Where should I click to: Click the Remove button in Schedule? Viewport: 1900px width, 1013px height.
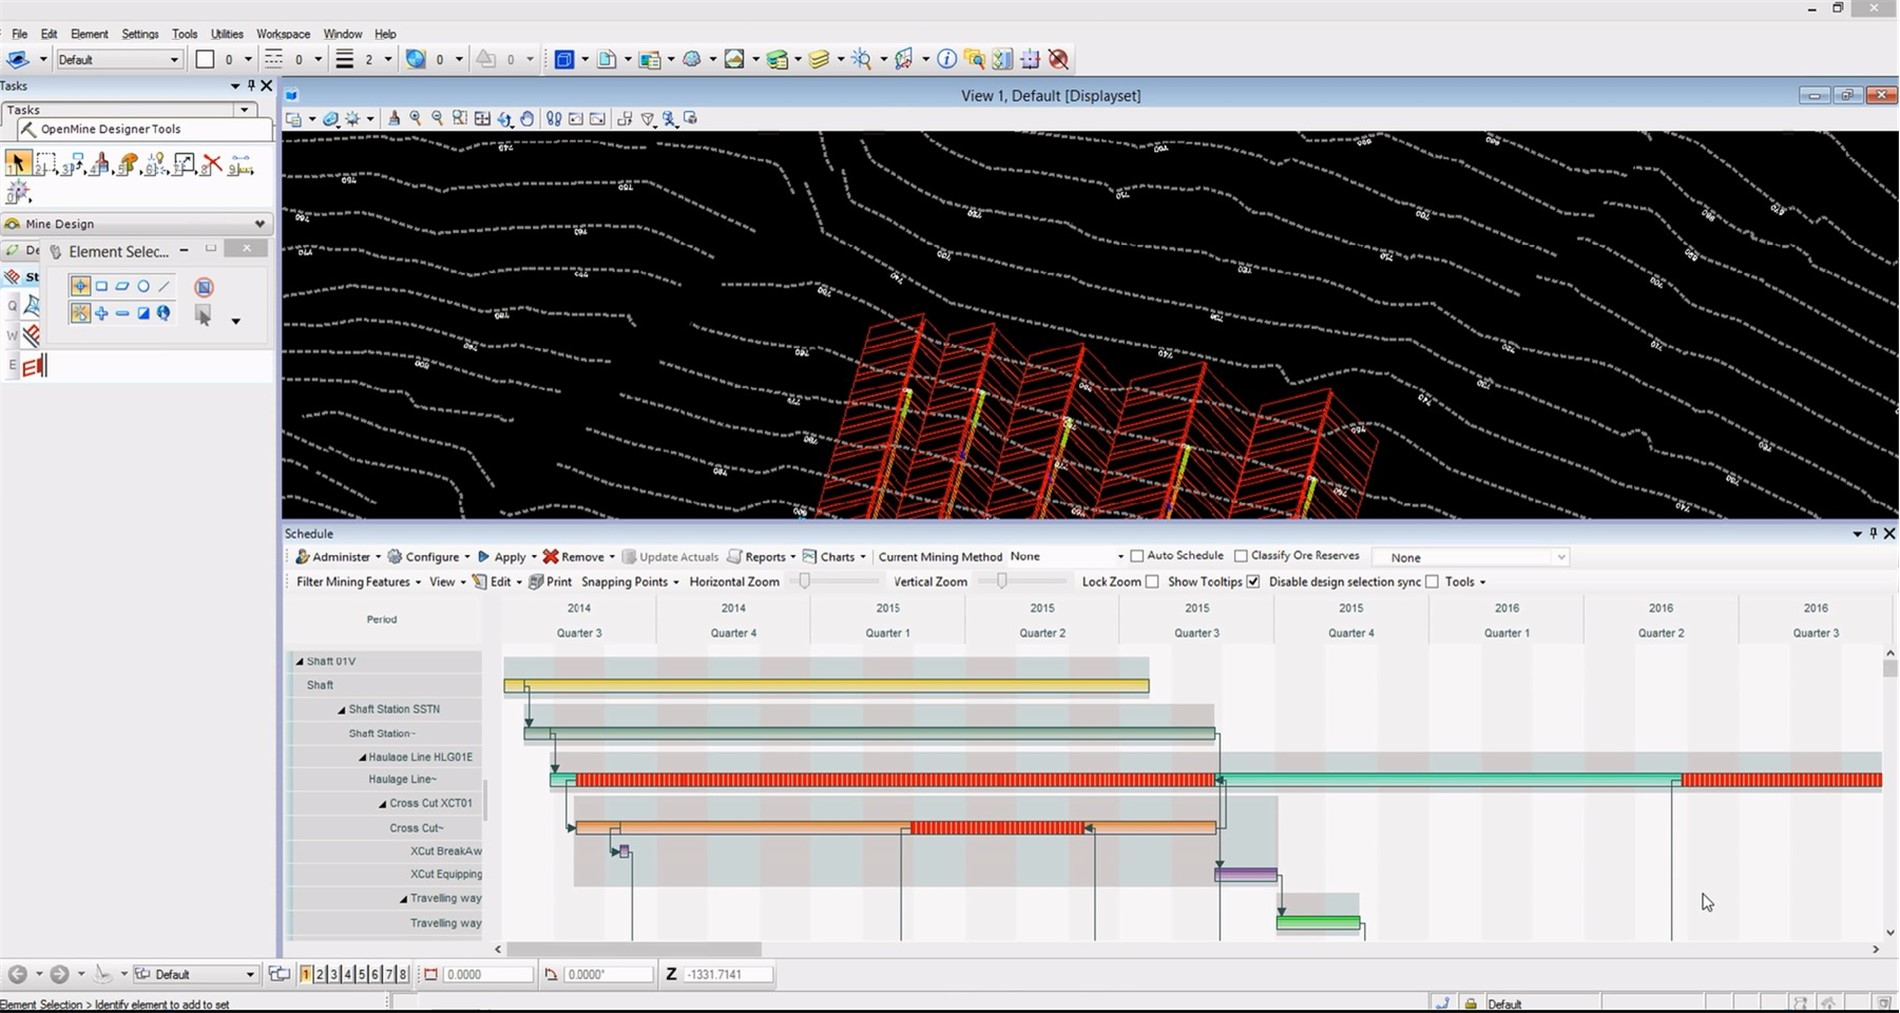578,557
